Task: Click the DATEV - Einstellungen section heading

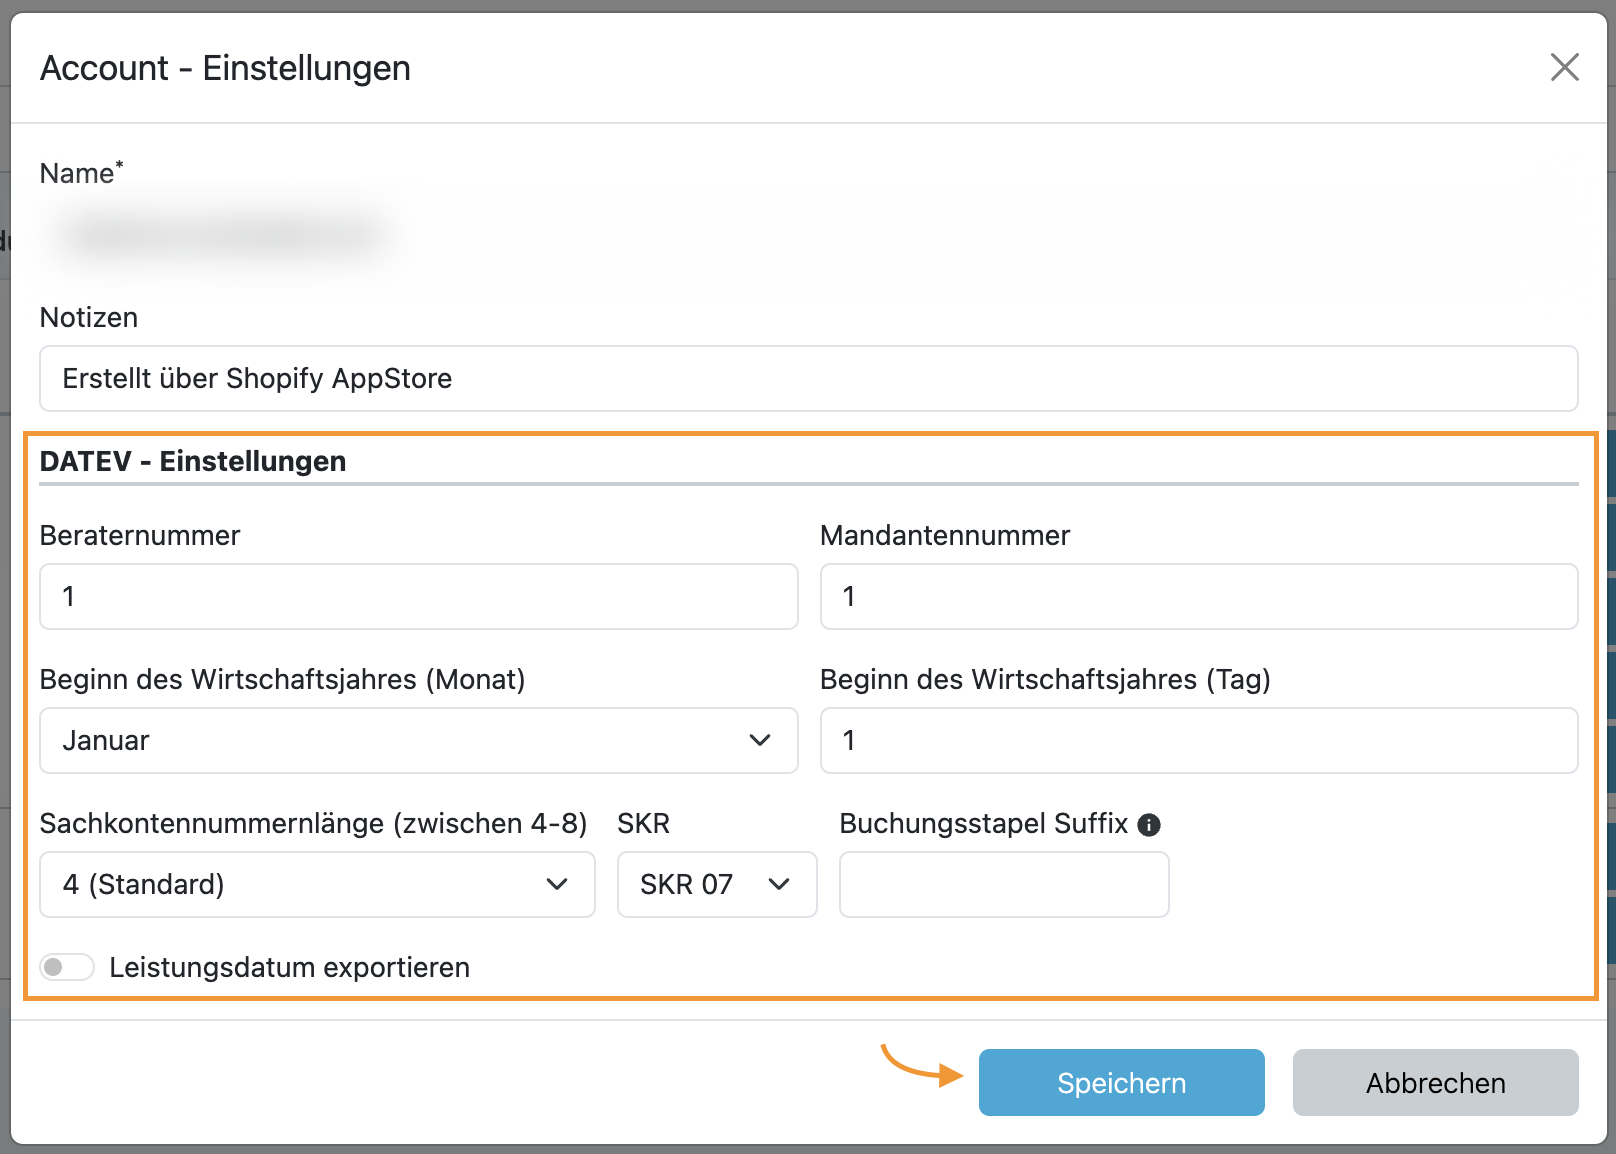Action: click(193, 461)
